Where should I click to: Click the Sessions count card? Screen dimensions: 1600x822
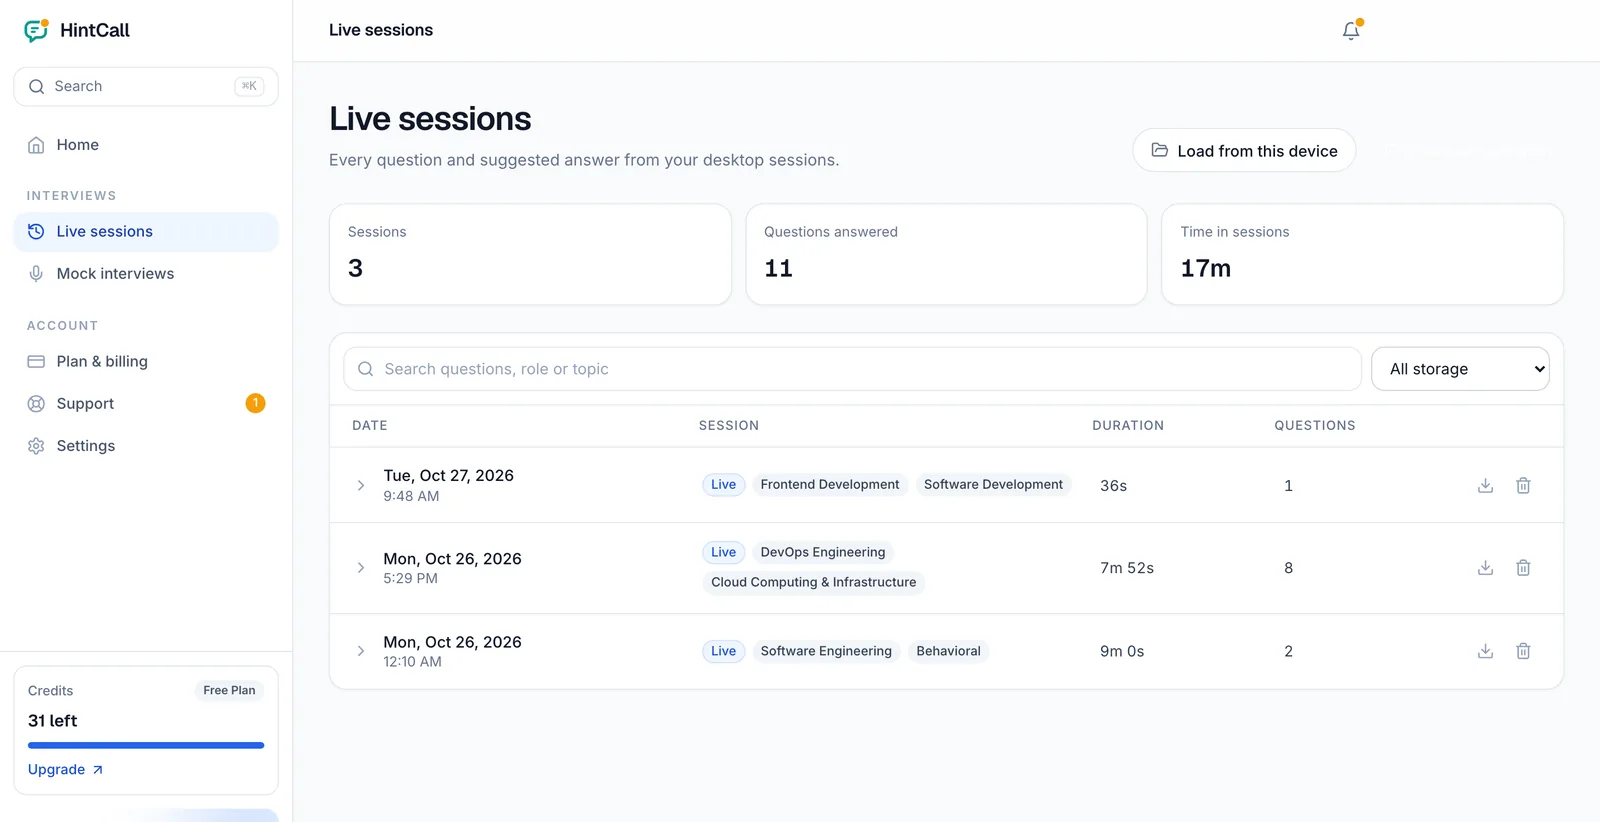click(x=530, y=254)
